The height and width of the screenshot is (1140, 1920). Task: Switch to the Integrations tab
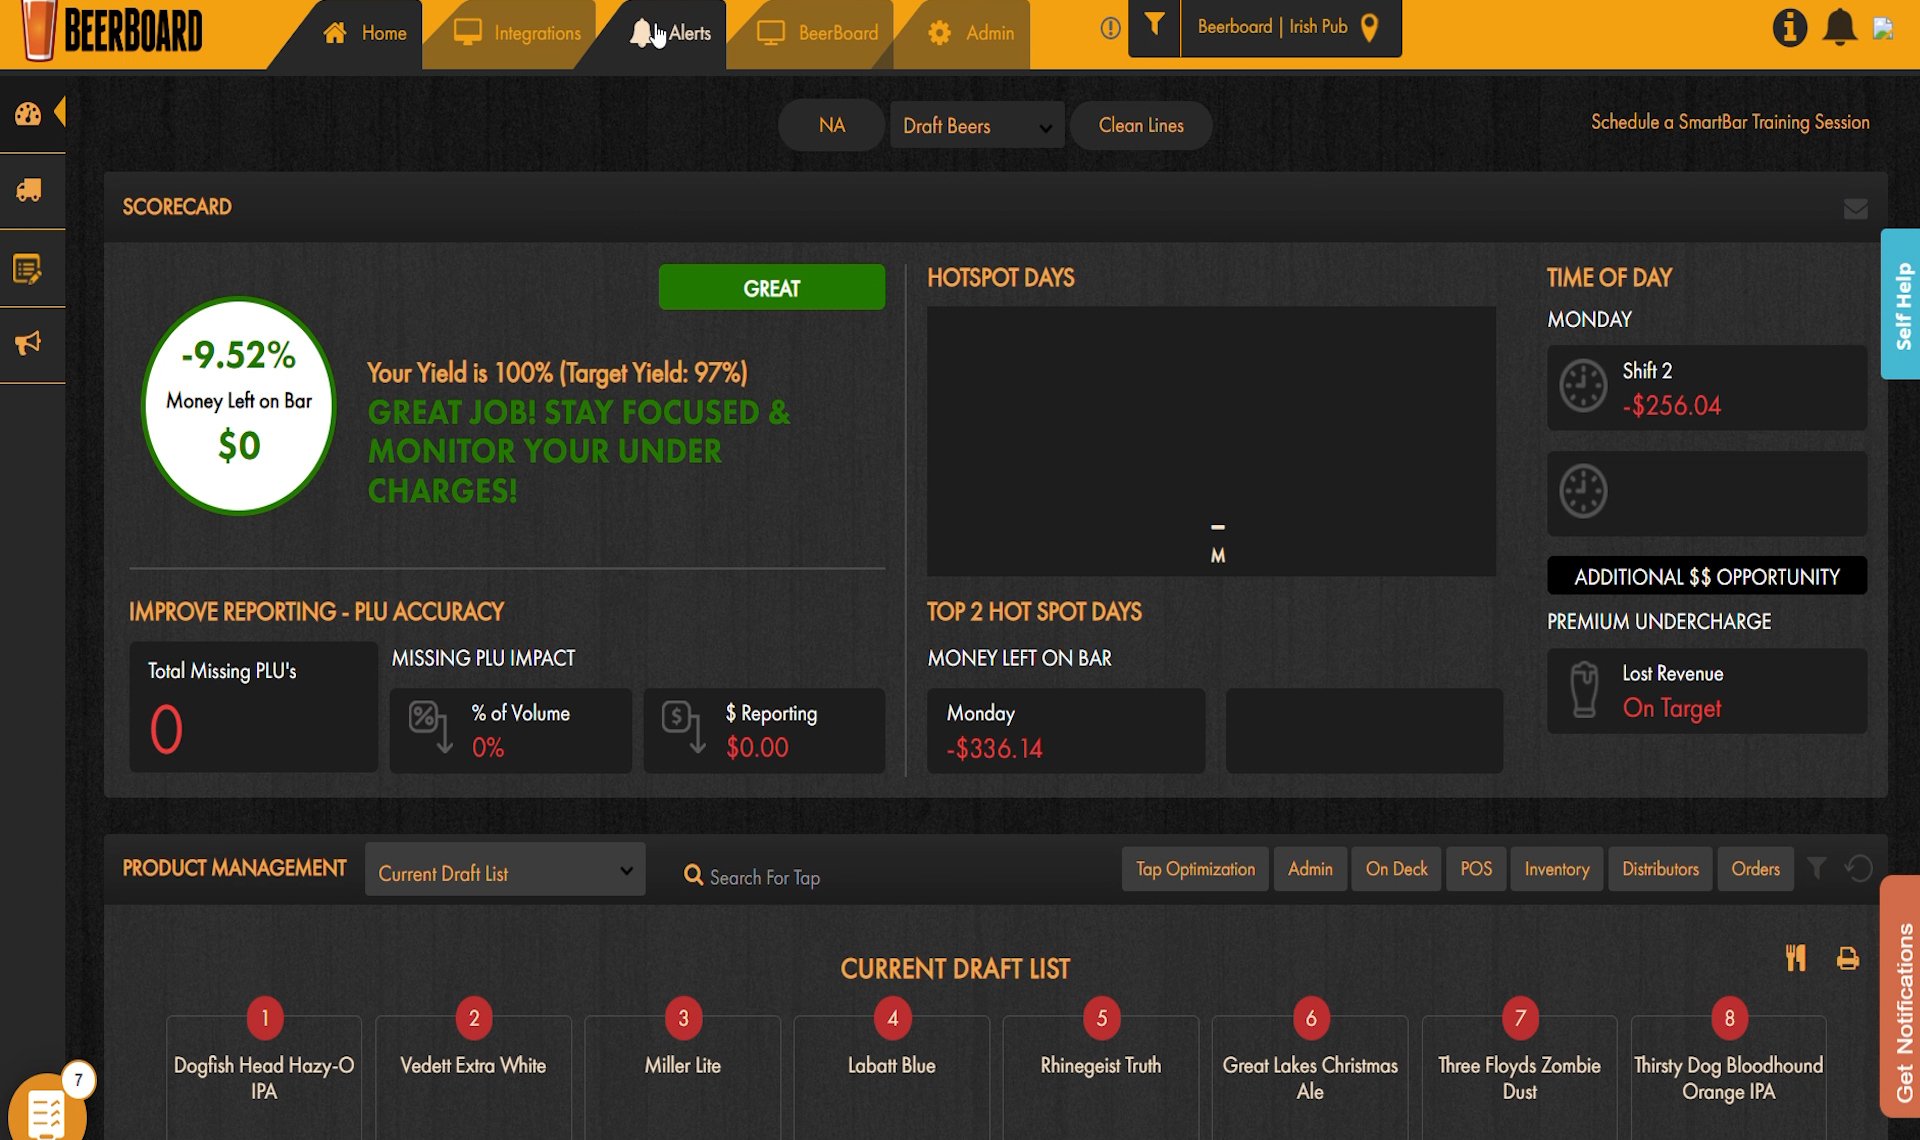[517, 33]
